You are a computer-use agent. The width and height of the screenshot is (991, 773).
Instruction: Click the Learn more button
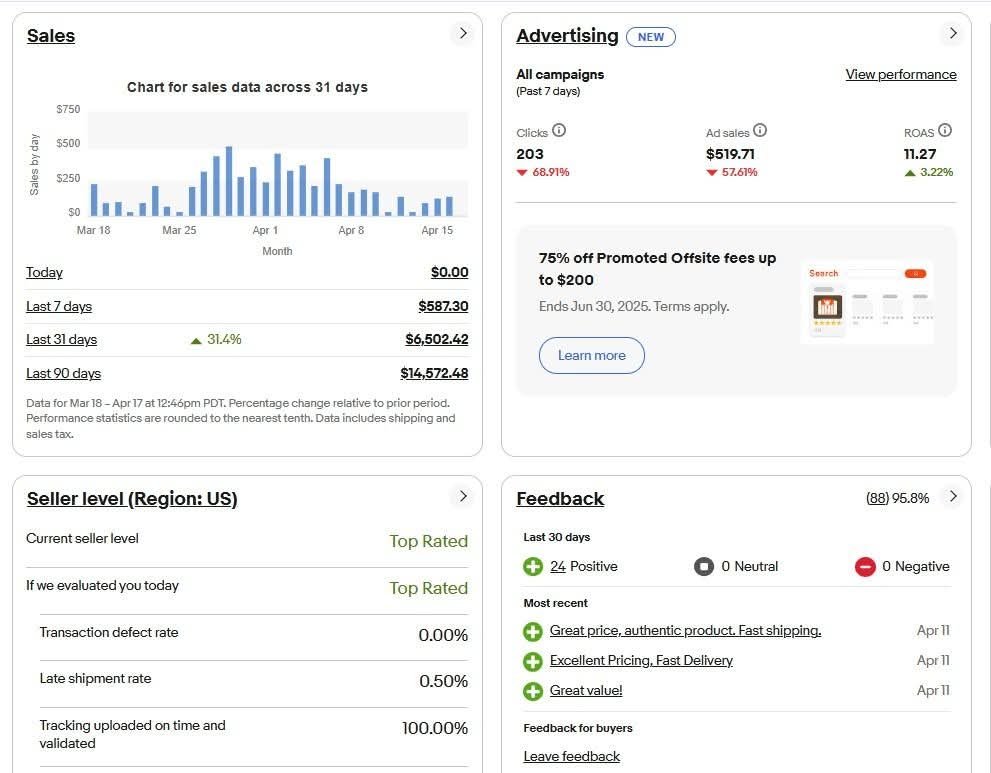click(x=592, y=355)
